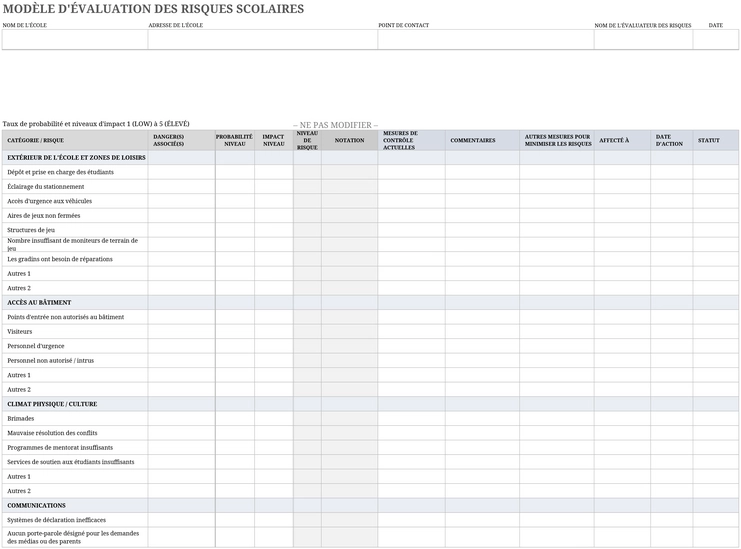
Task: Select Systèmes de déclaration inefficaces cell
Action: (x=75, y=520)
